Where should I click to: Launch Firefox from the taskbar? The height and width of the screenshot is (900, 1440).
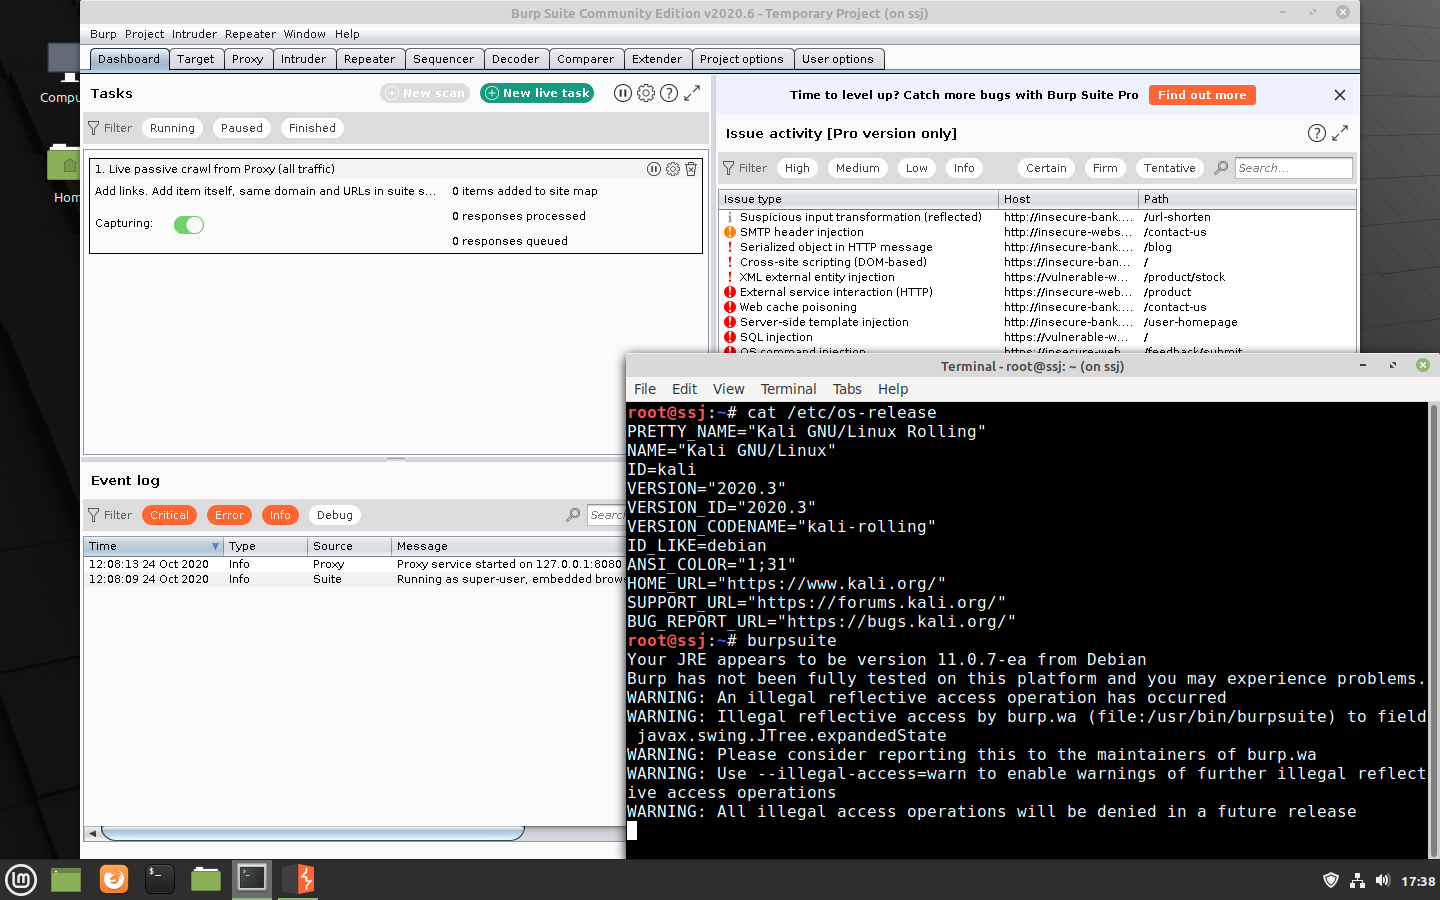tap(113, 880)
